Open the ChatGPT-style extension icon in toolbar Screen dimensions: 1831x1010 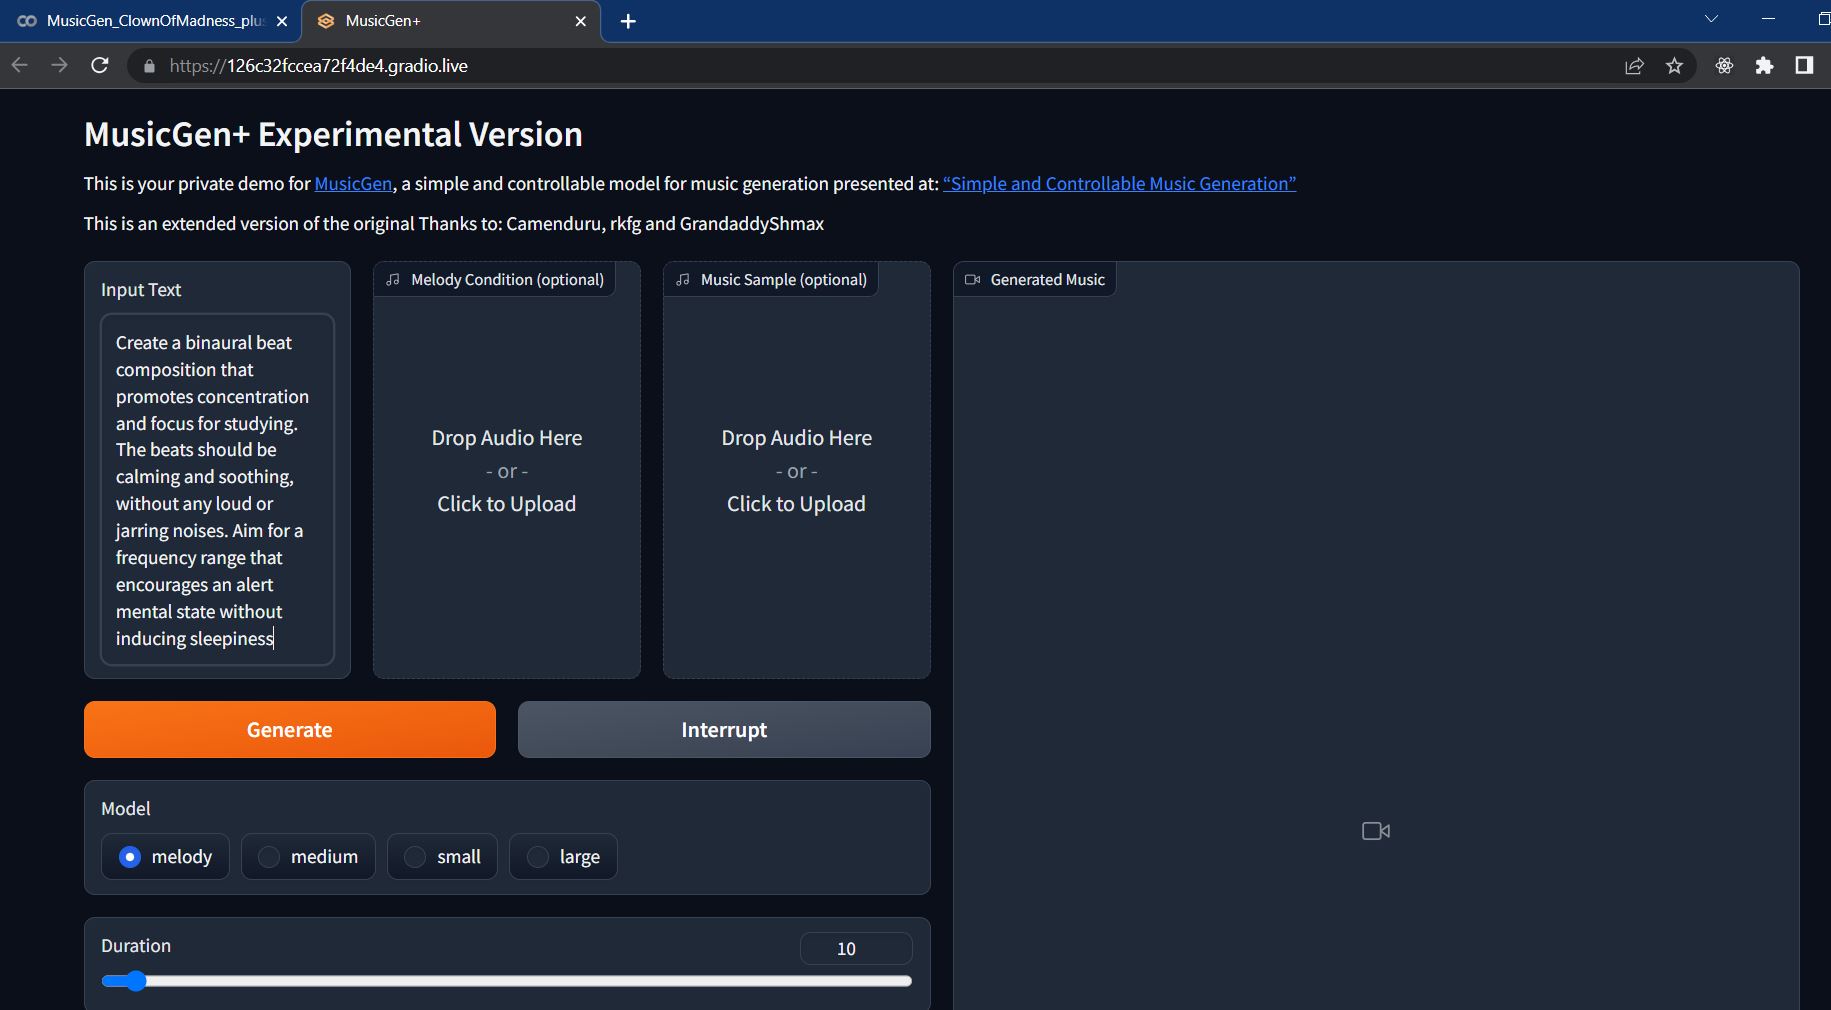(x=1724, y=66)
